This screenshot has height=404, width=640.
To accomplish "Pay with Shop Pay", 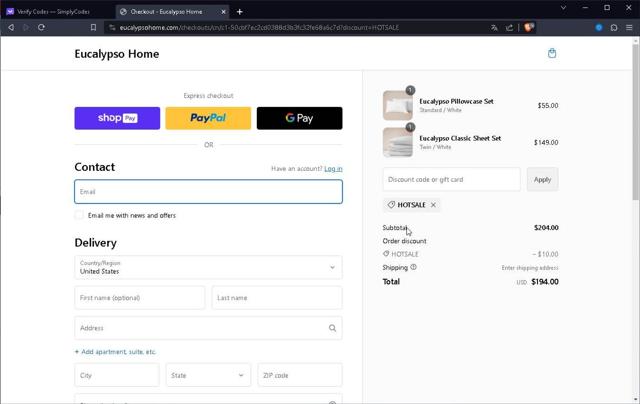I will 117,118.
